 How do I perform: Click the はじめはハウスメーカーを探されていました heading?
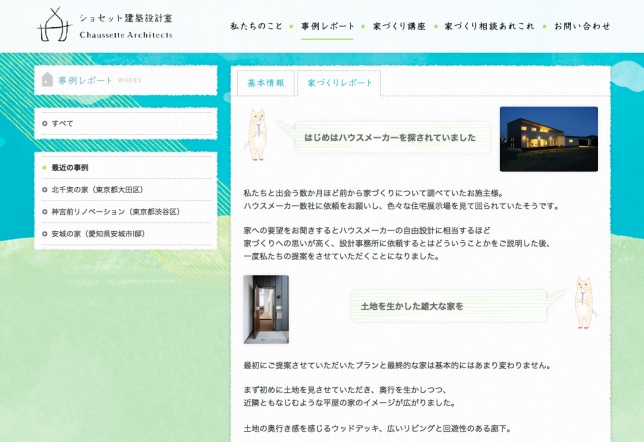[390, 138]
